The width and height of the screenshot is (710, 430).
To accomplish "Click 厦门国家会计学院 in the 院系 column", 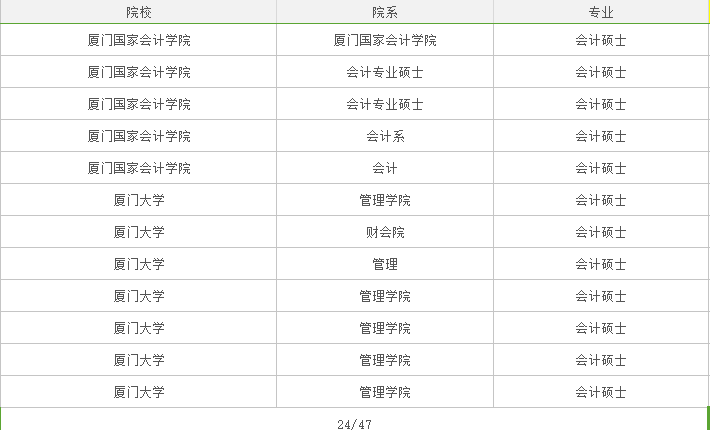I will click(385, 40).
